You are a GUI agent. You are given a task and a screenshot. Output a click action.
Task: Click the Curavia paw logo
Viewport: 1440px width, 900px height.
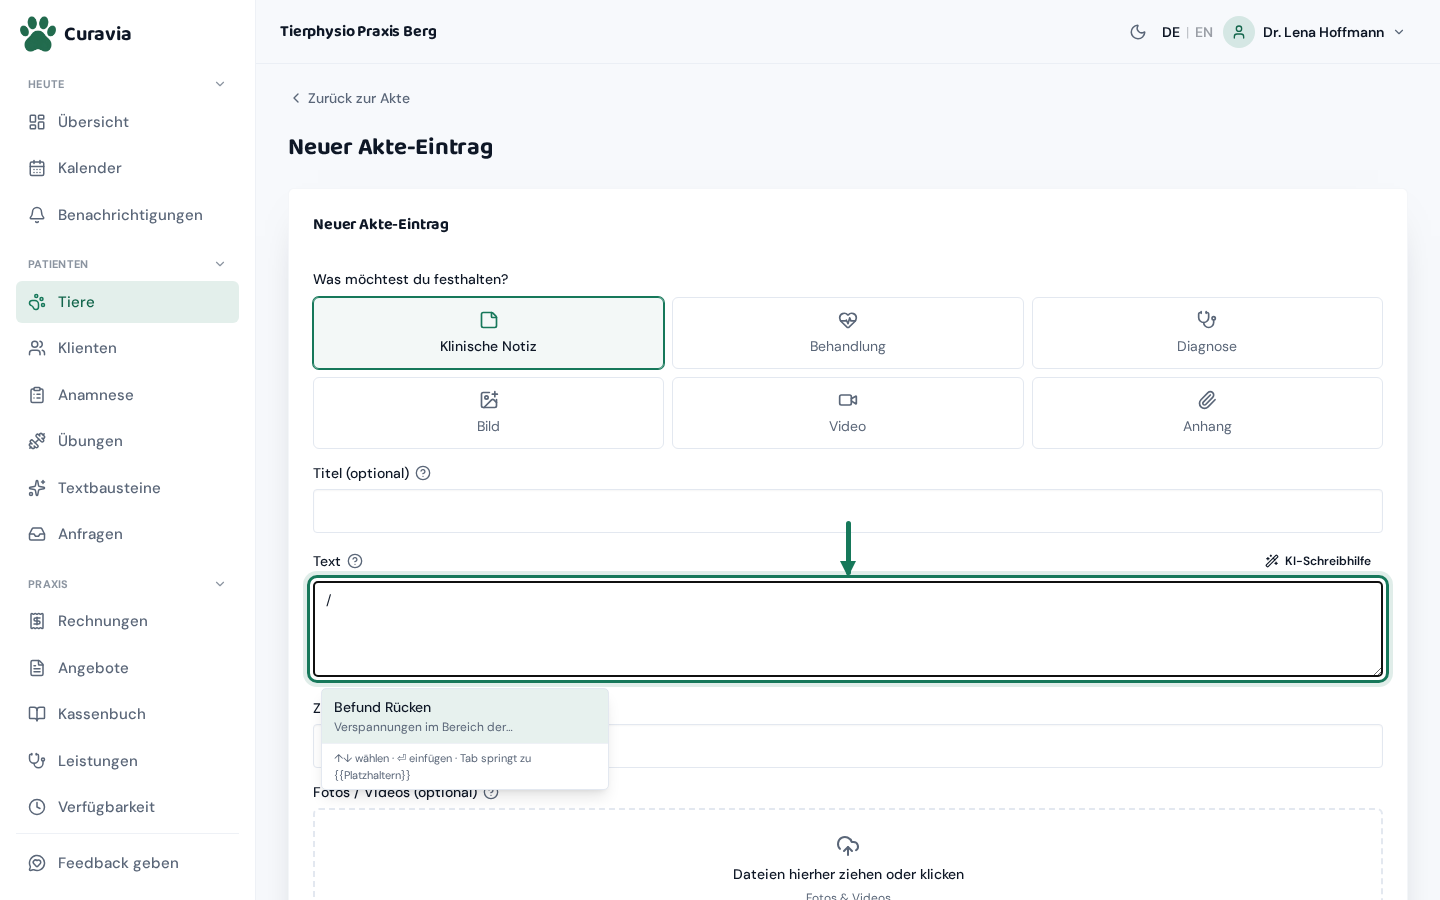pyautogui.click(x=38, y=33)
